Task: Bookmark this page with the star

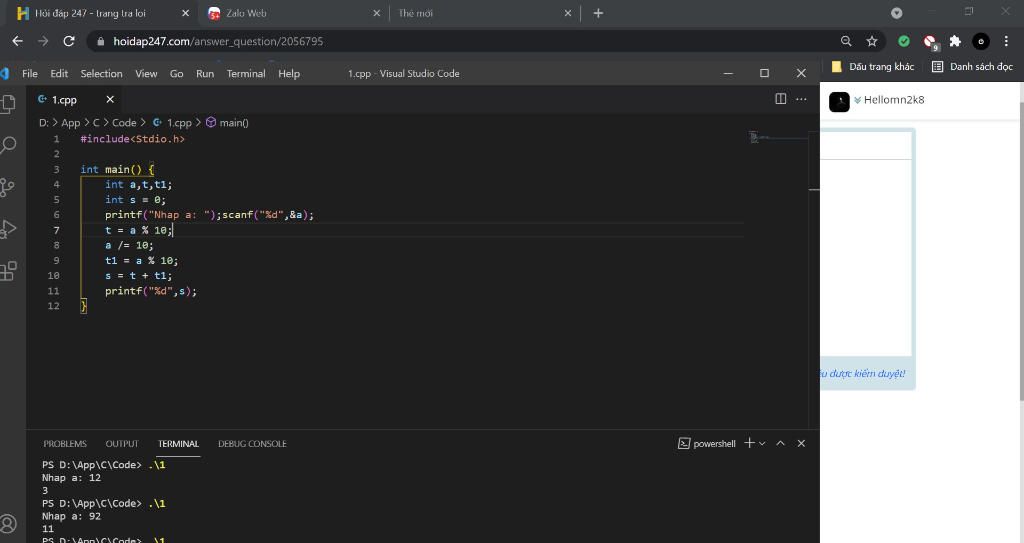Action: [x=872, y=41]
